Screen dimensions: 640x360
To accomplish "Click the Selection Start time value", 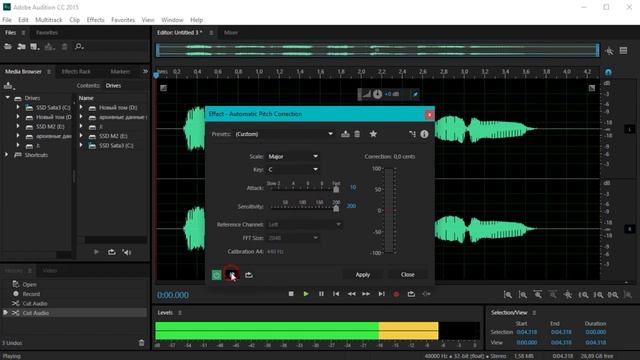I will (527, 332).
